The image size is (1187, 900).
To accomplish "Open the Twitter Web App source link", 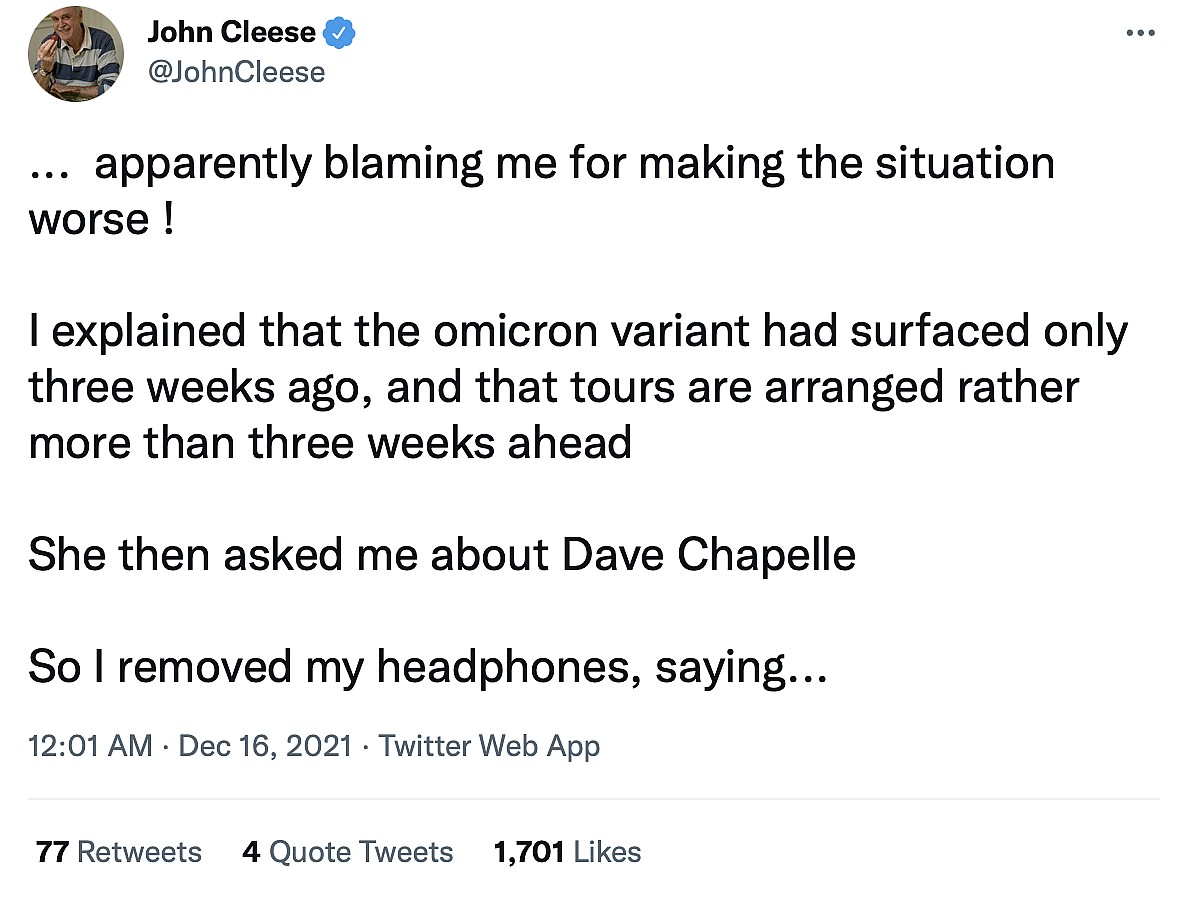I will point(489,746).
